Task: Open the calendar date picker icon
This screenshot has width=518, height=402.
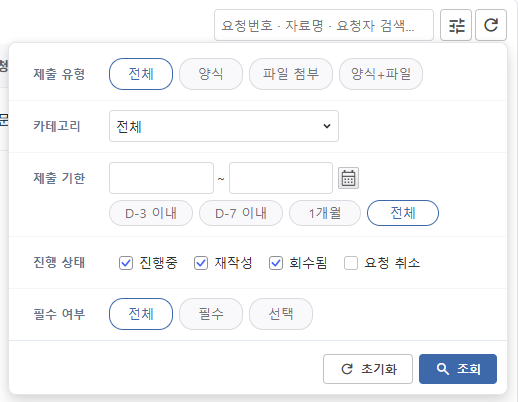Action: tap(348, 178)
